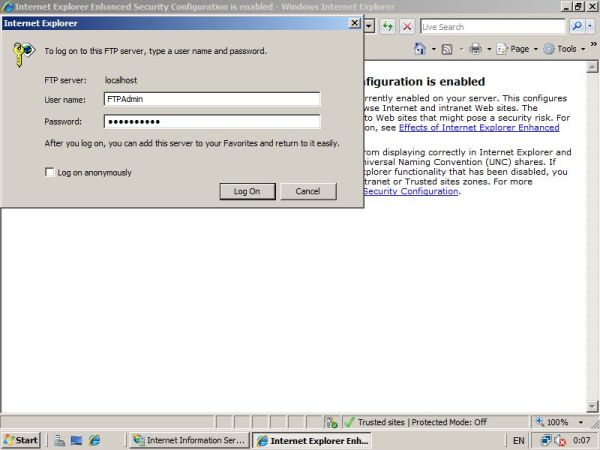600x450 pixels.
Task: Expand the Home button dropdown arrow
Action: (434, 49)
